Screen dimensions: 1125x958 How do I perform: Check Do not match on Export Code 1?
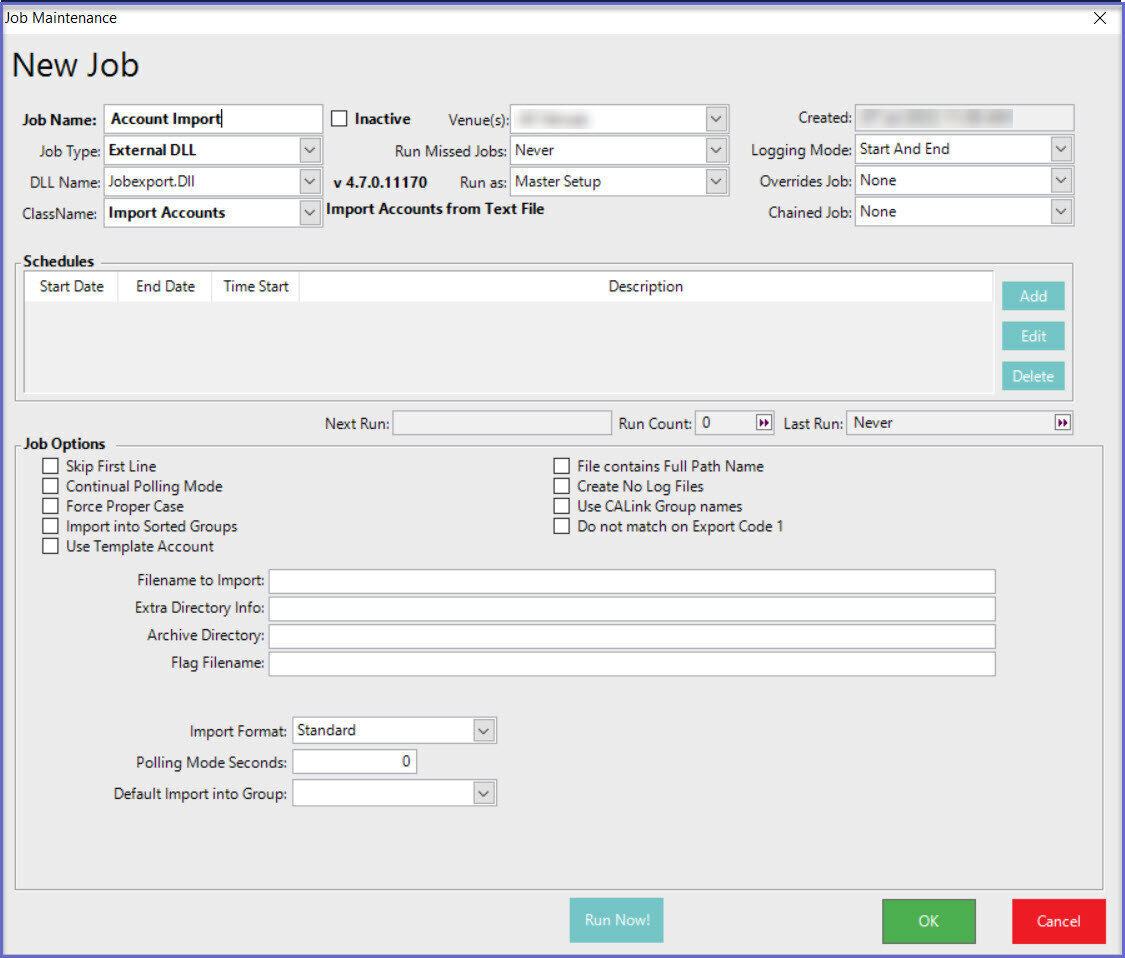point(561,526)
